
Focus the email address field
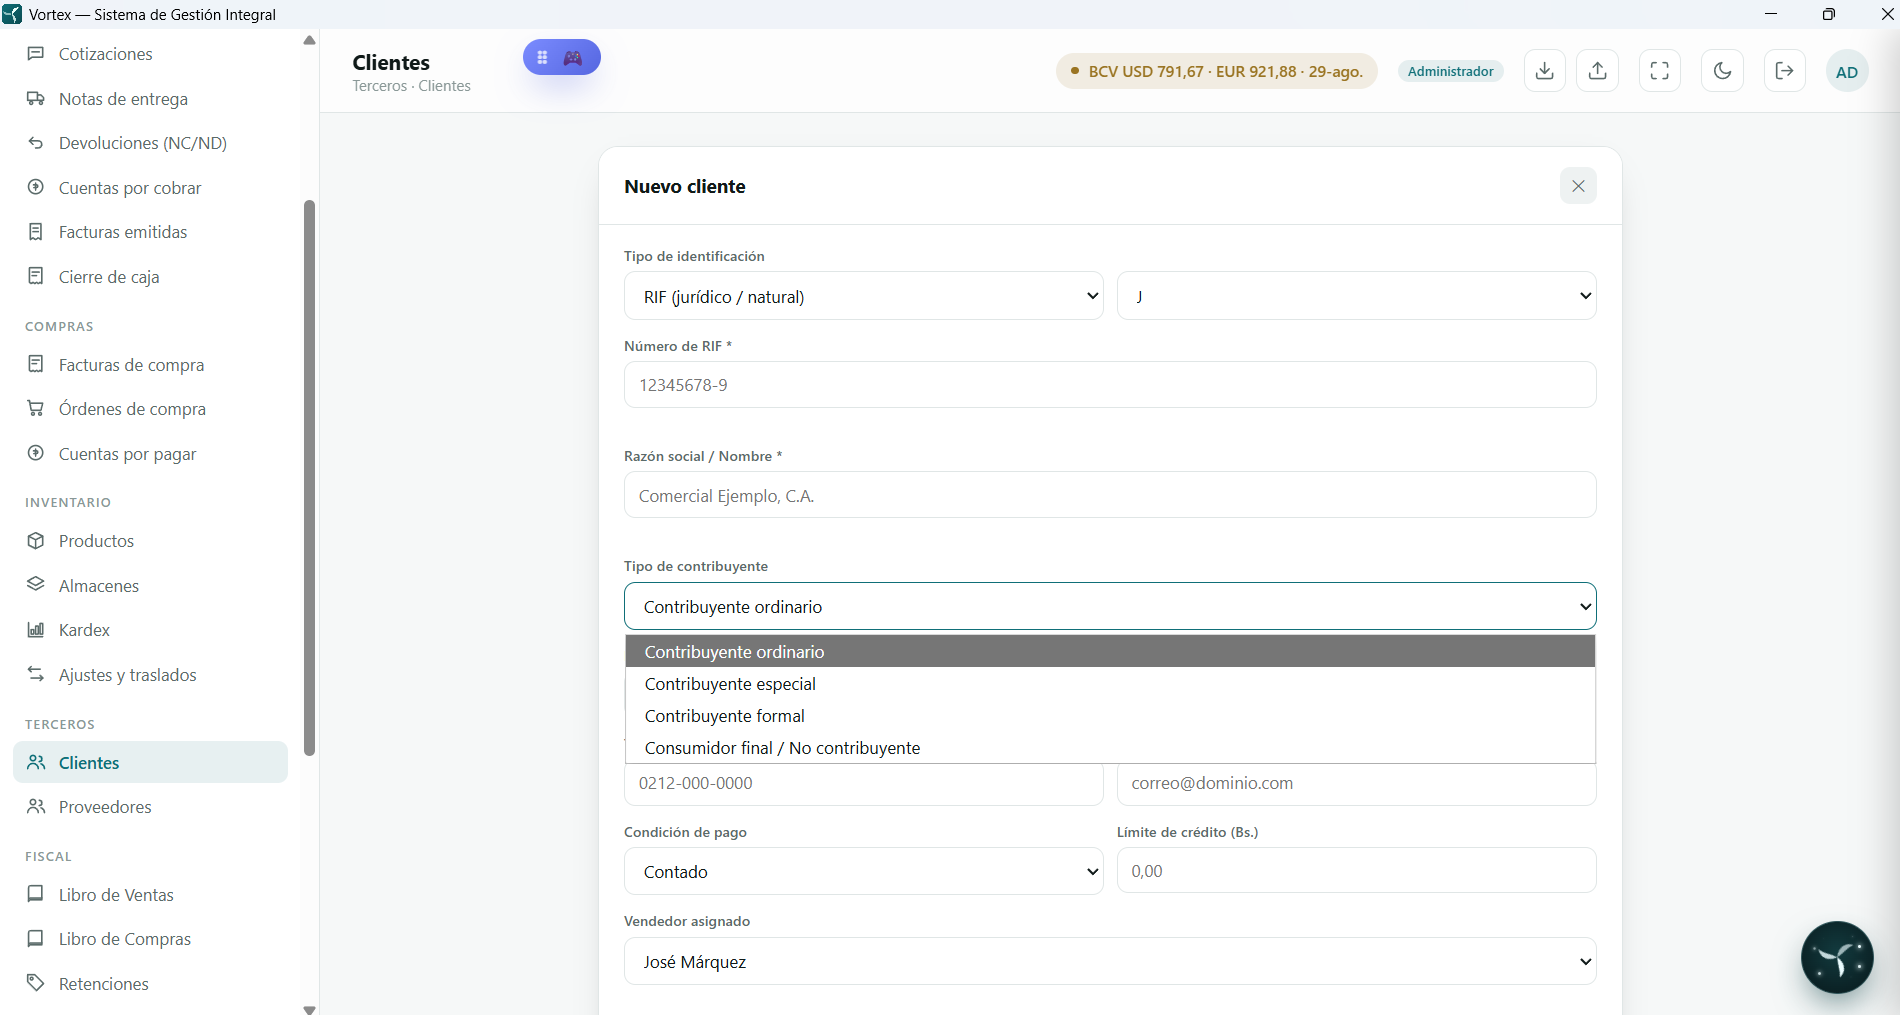click(x=1356, y=784)
